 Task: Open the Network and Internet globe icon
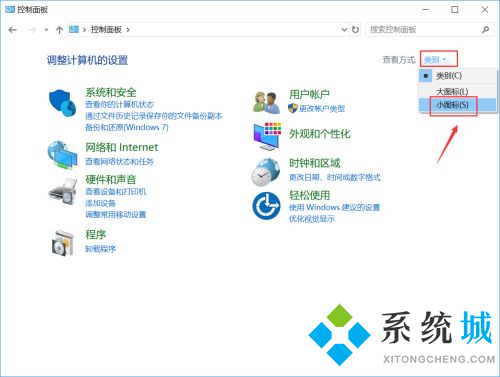tap(62, 155)
